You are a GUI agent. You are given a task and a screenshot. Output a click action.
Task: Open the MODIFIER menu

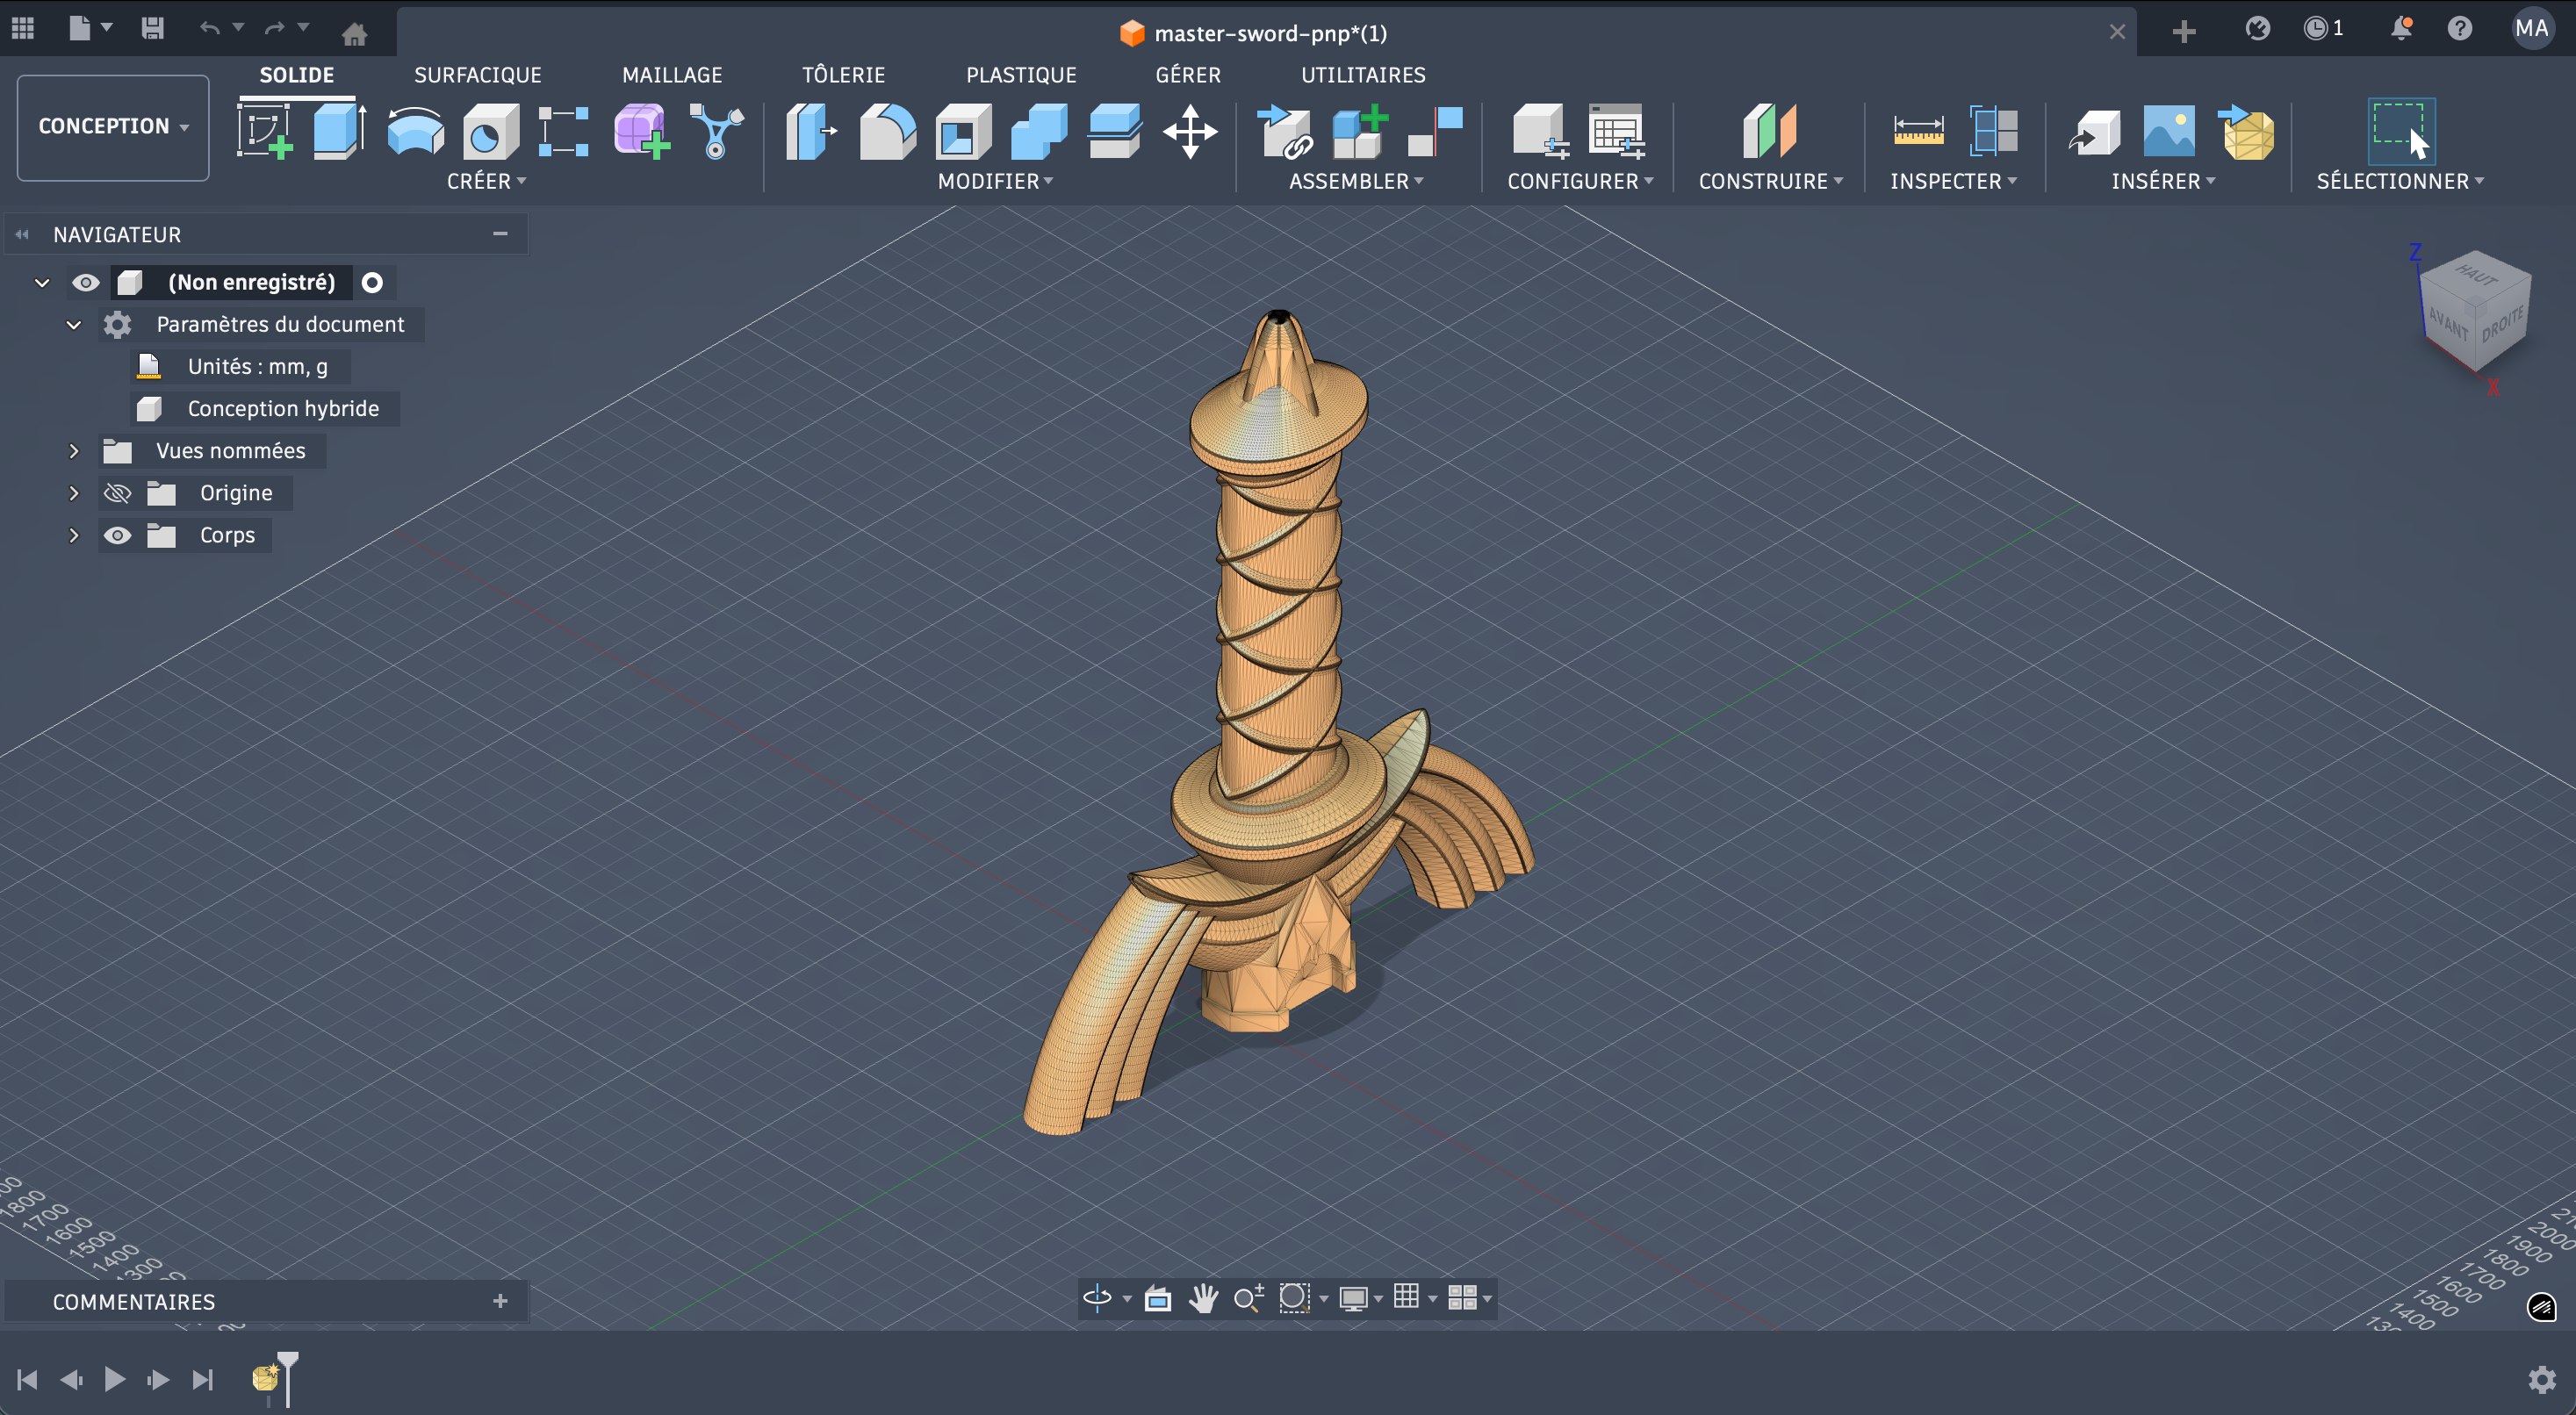pyautogui.click(x=994, y=181)
